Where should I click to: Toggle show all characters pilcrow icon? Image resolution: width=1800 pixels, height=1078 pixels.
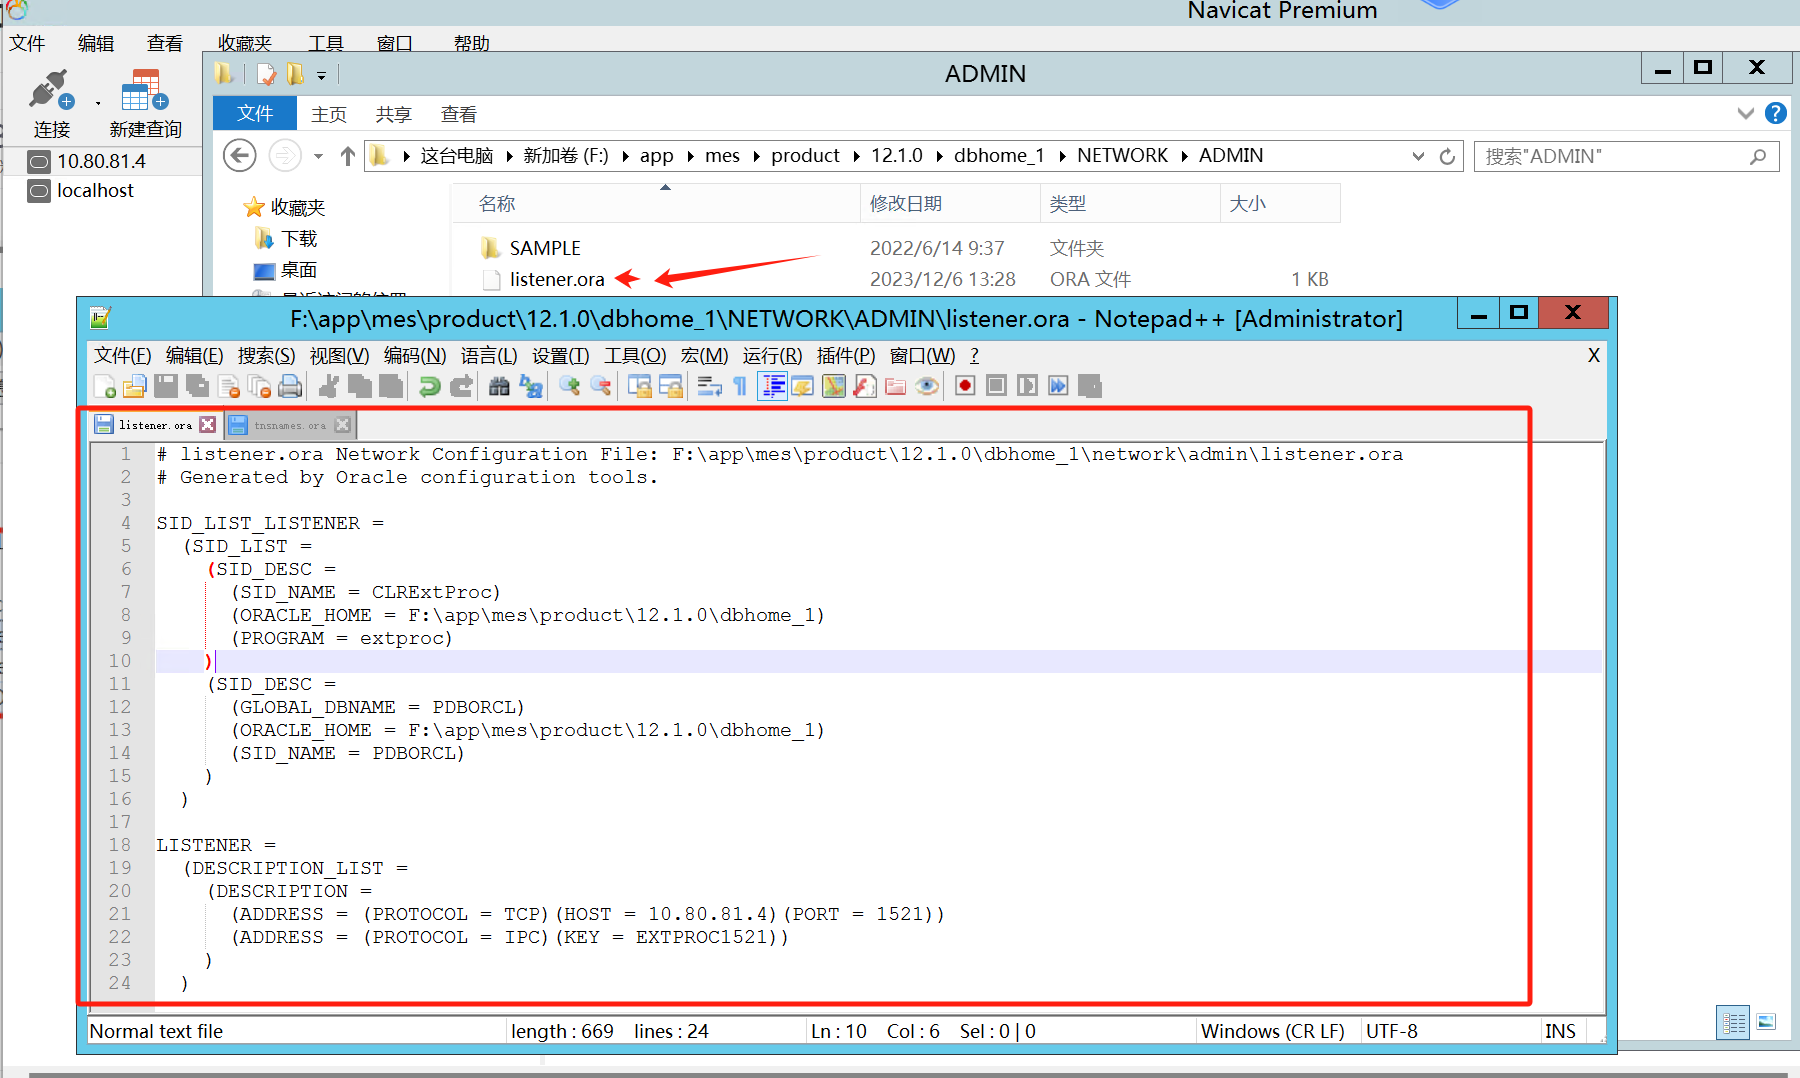(740, 387)
